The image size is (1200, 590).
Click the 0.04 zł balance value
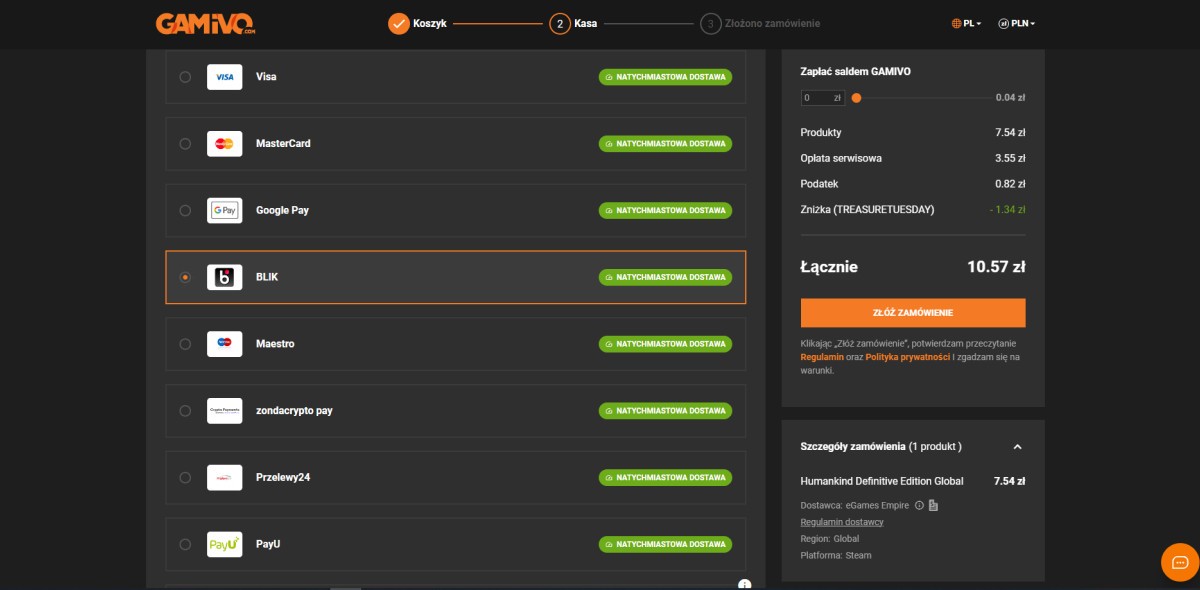click(x=1011, y=98)
